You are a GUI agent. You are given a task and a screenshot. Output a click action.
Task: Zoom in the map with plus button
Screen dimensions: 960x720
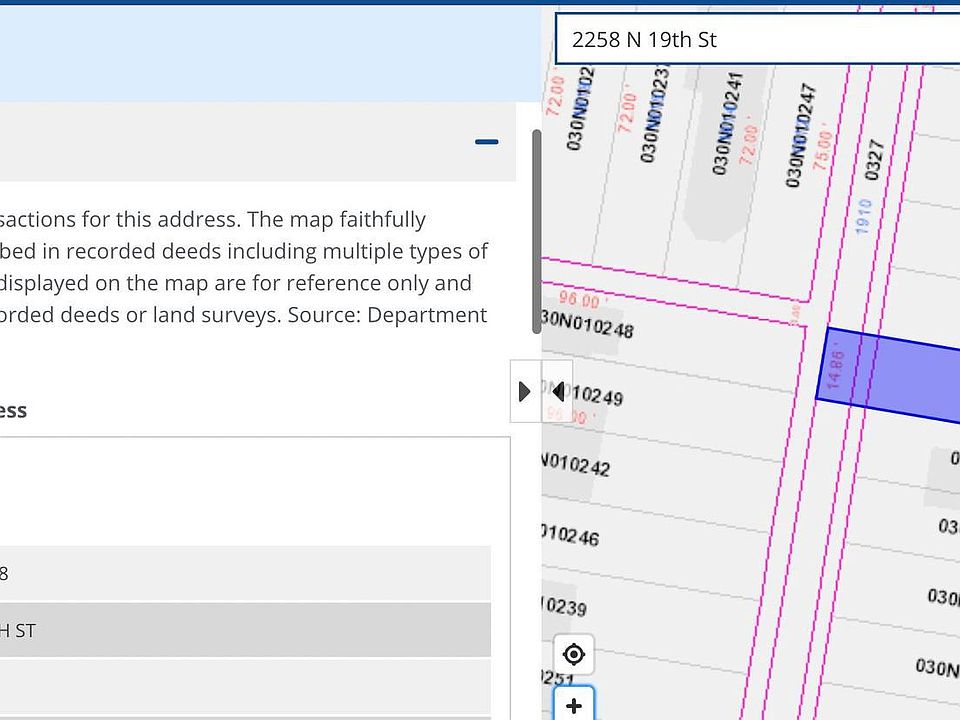pyautogui.click(x=574, y=704)
